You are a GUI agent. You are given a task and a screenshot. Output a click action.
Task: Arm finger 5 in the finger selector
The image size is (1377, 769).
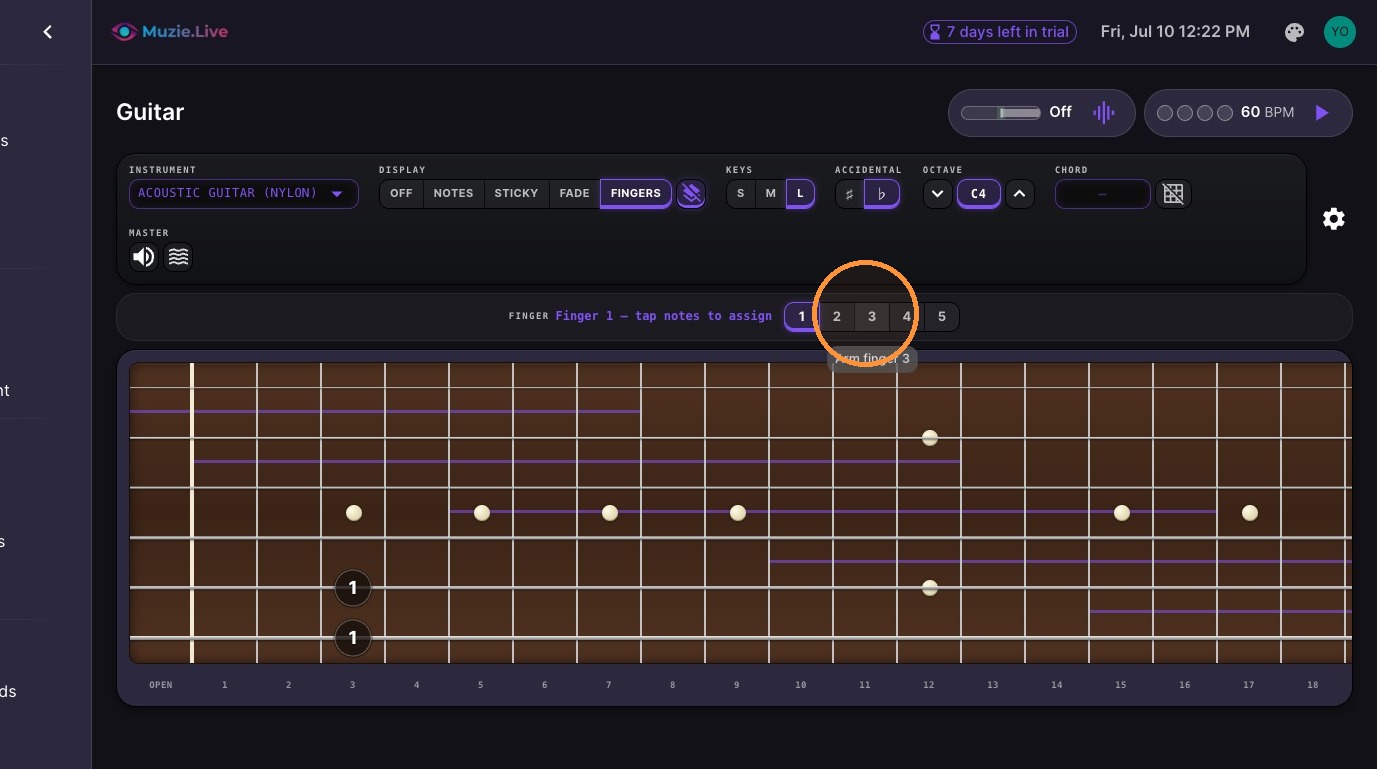point(942,317)
